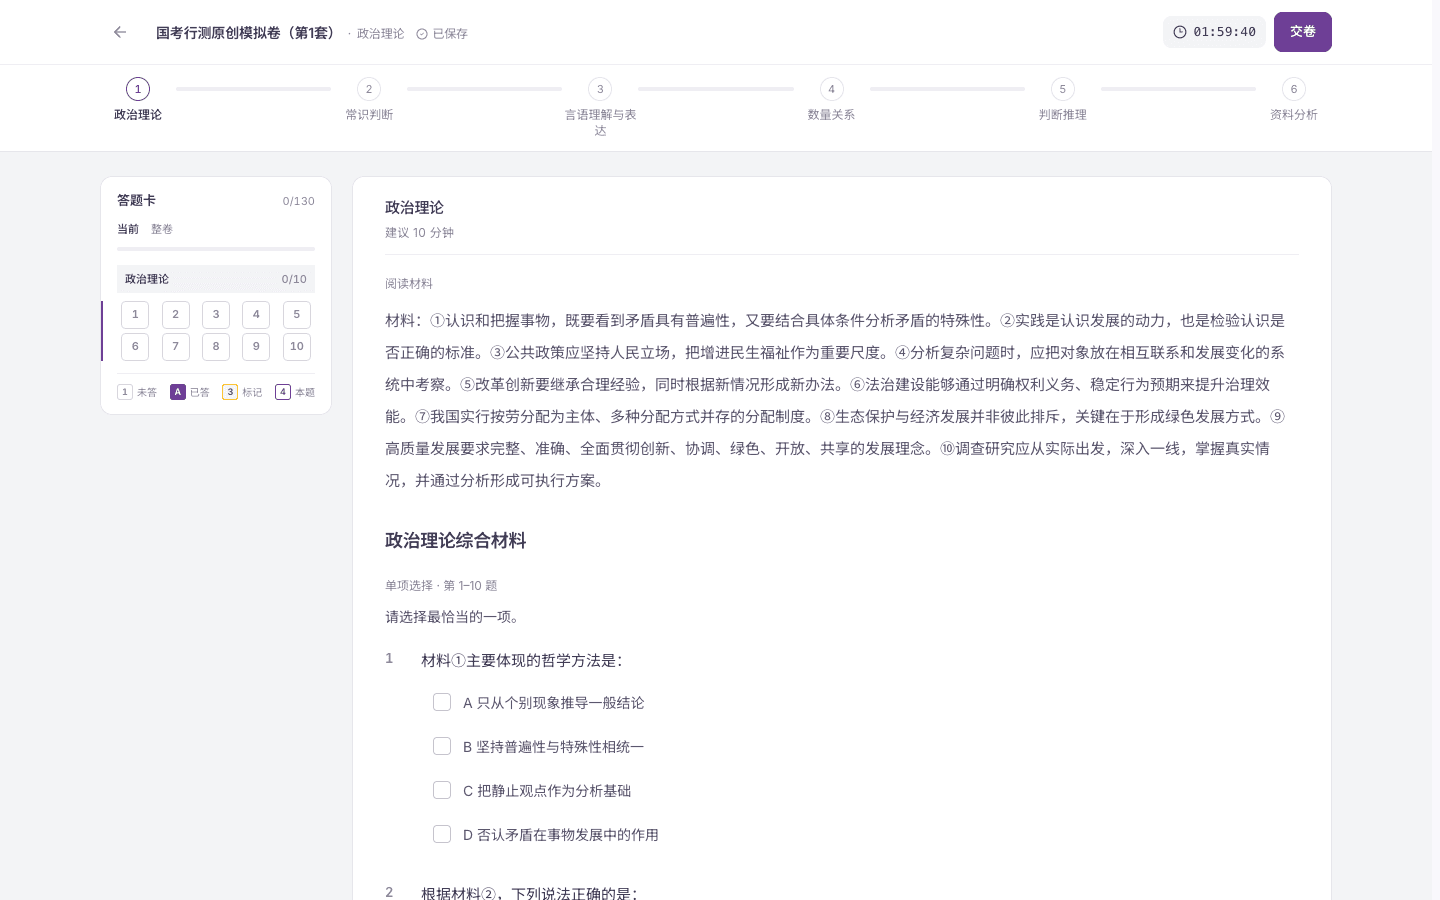Viewport: 1440px width, 900px height.
Task: Check option B 坚持普遍性与特殊性相统一
Action: point(442,746)
